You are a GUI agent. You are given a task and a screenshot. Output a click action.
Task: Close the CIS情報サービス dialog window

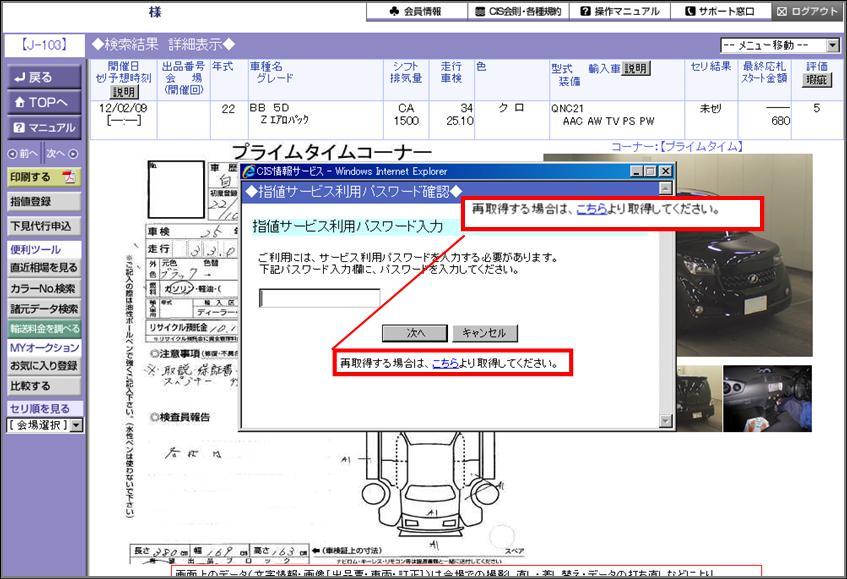point(665,172)
